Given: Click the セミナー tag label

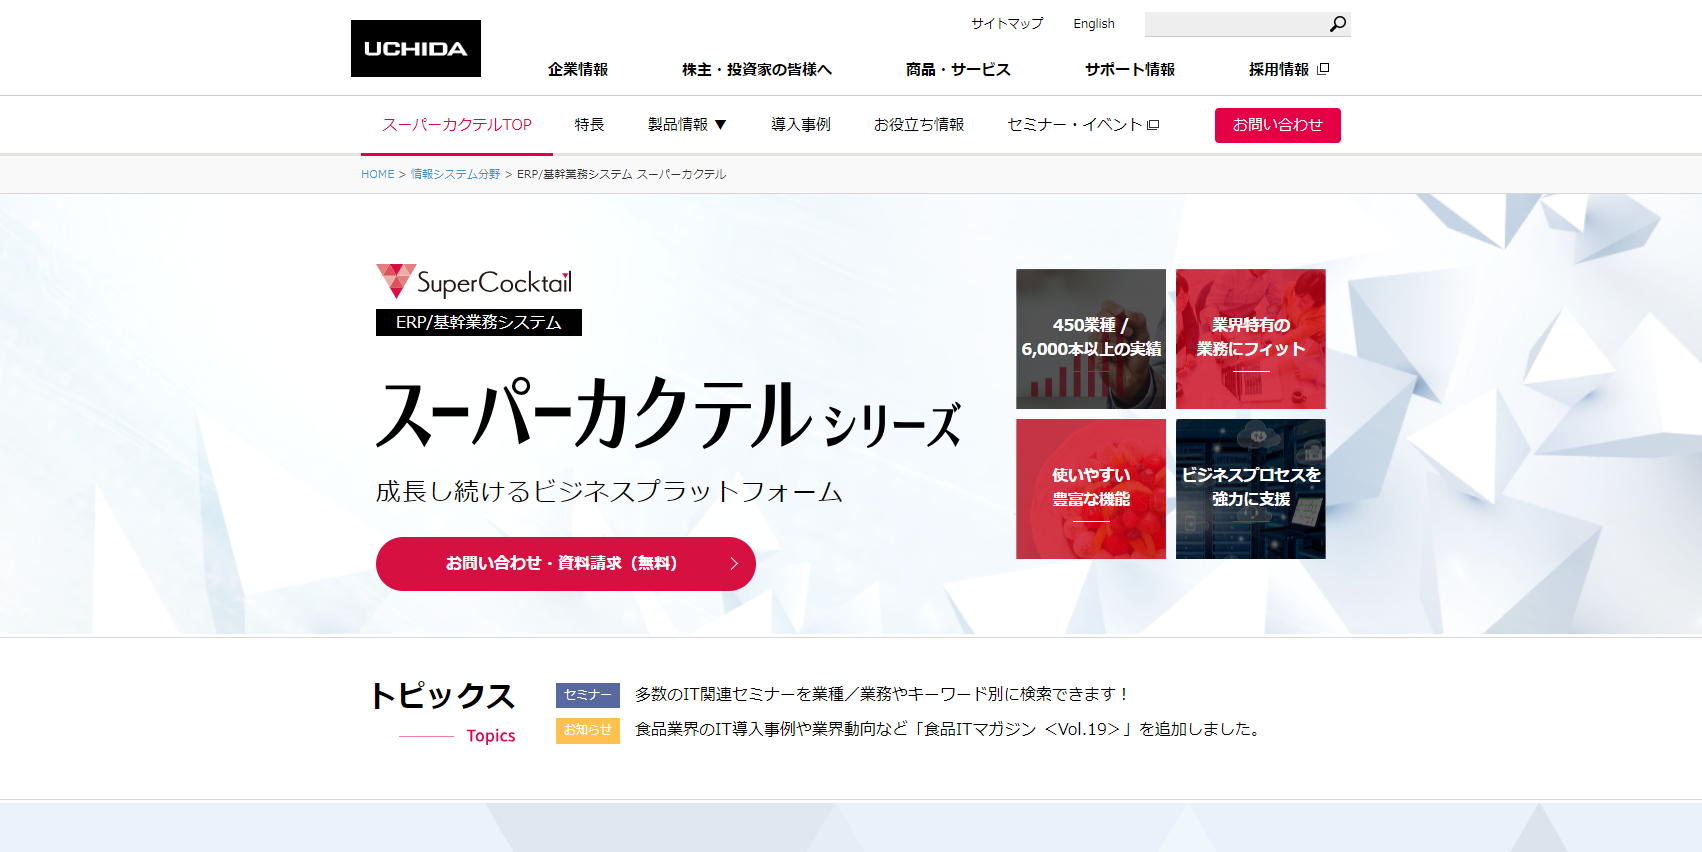Looking at the screenshot, I should [588, 695].
